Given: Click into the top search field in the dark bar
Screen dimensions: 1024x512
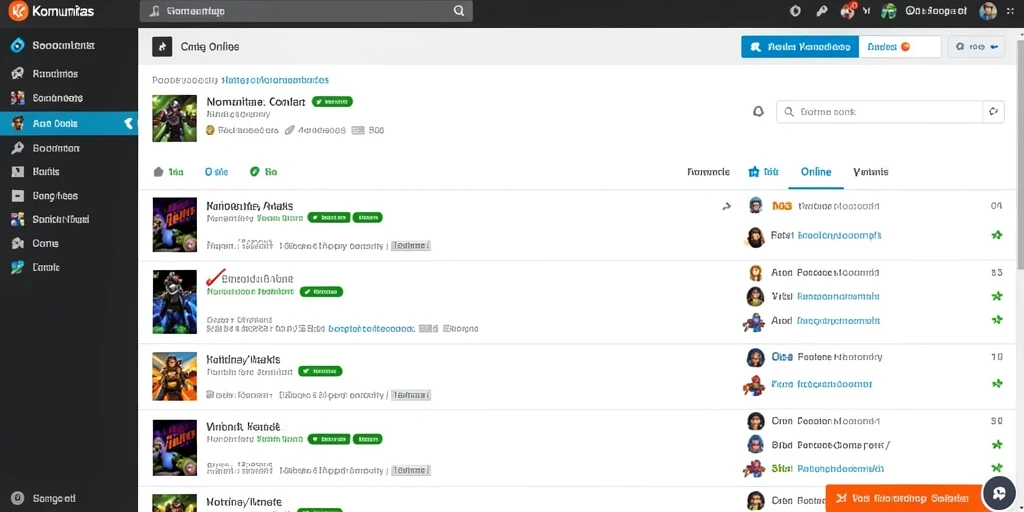Looking at the screenshot, I should point(306,11).
